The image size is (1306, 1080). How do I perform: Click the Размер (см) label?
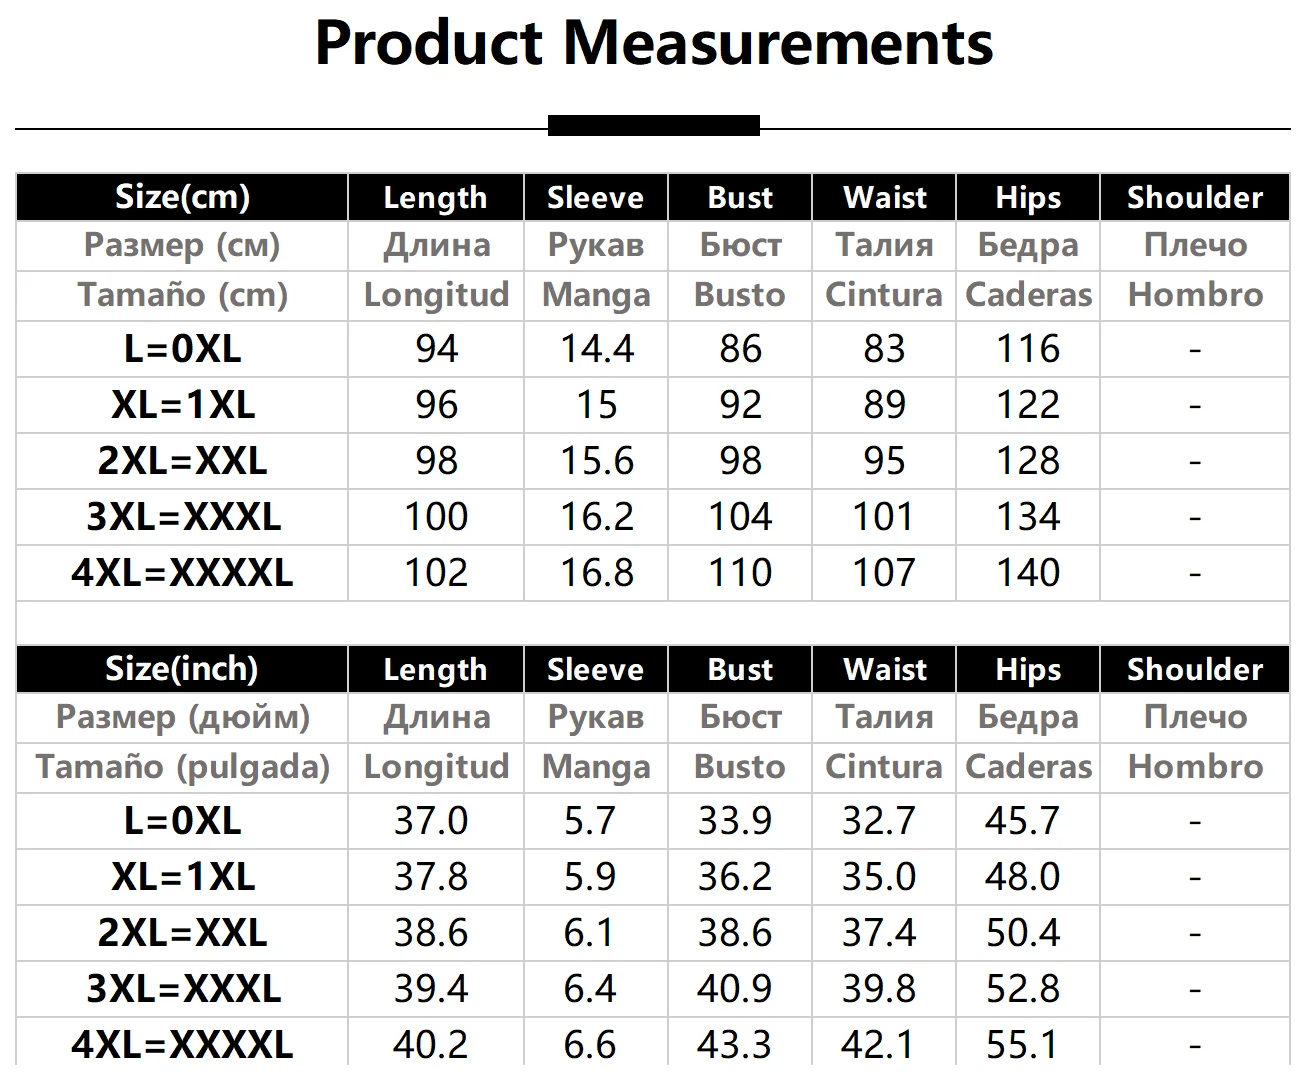(182, 245)
